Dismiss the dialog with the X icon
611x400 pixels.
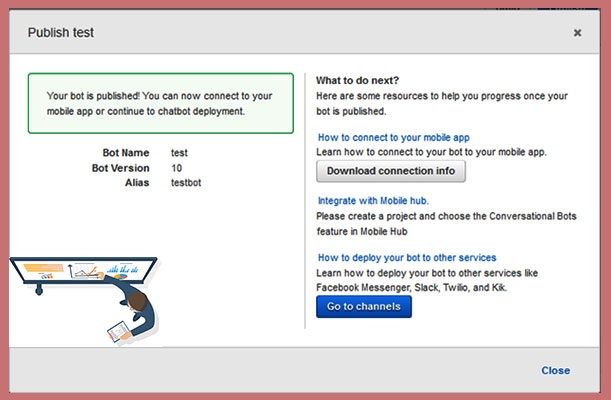click(x=577, y=33)
